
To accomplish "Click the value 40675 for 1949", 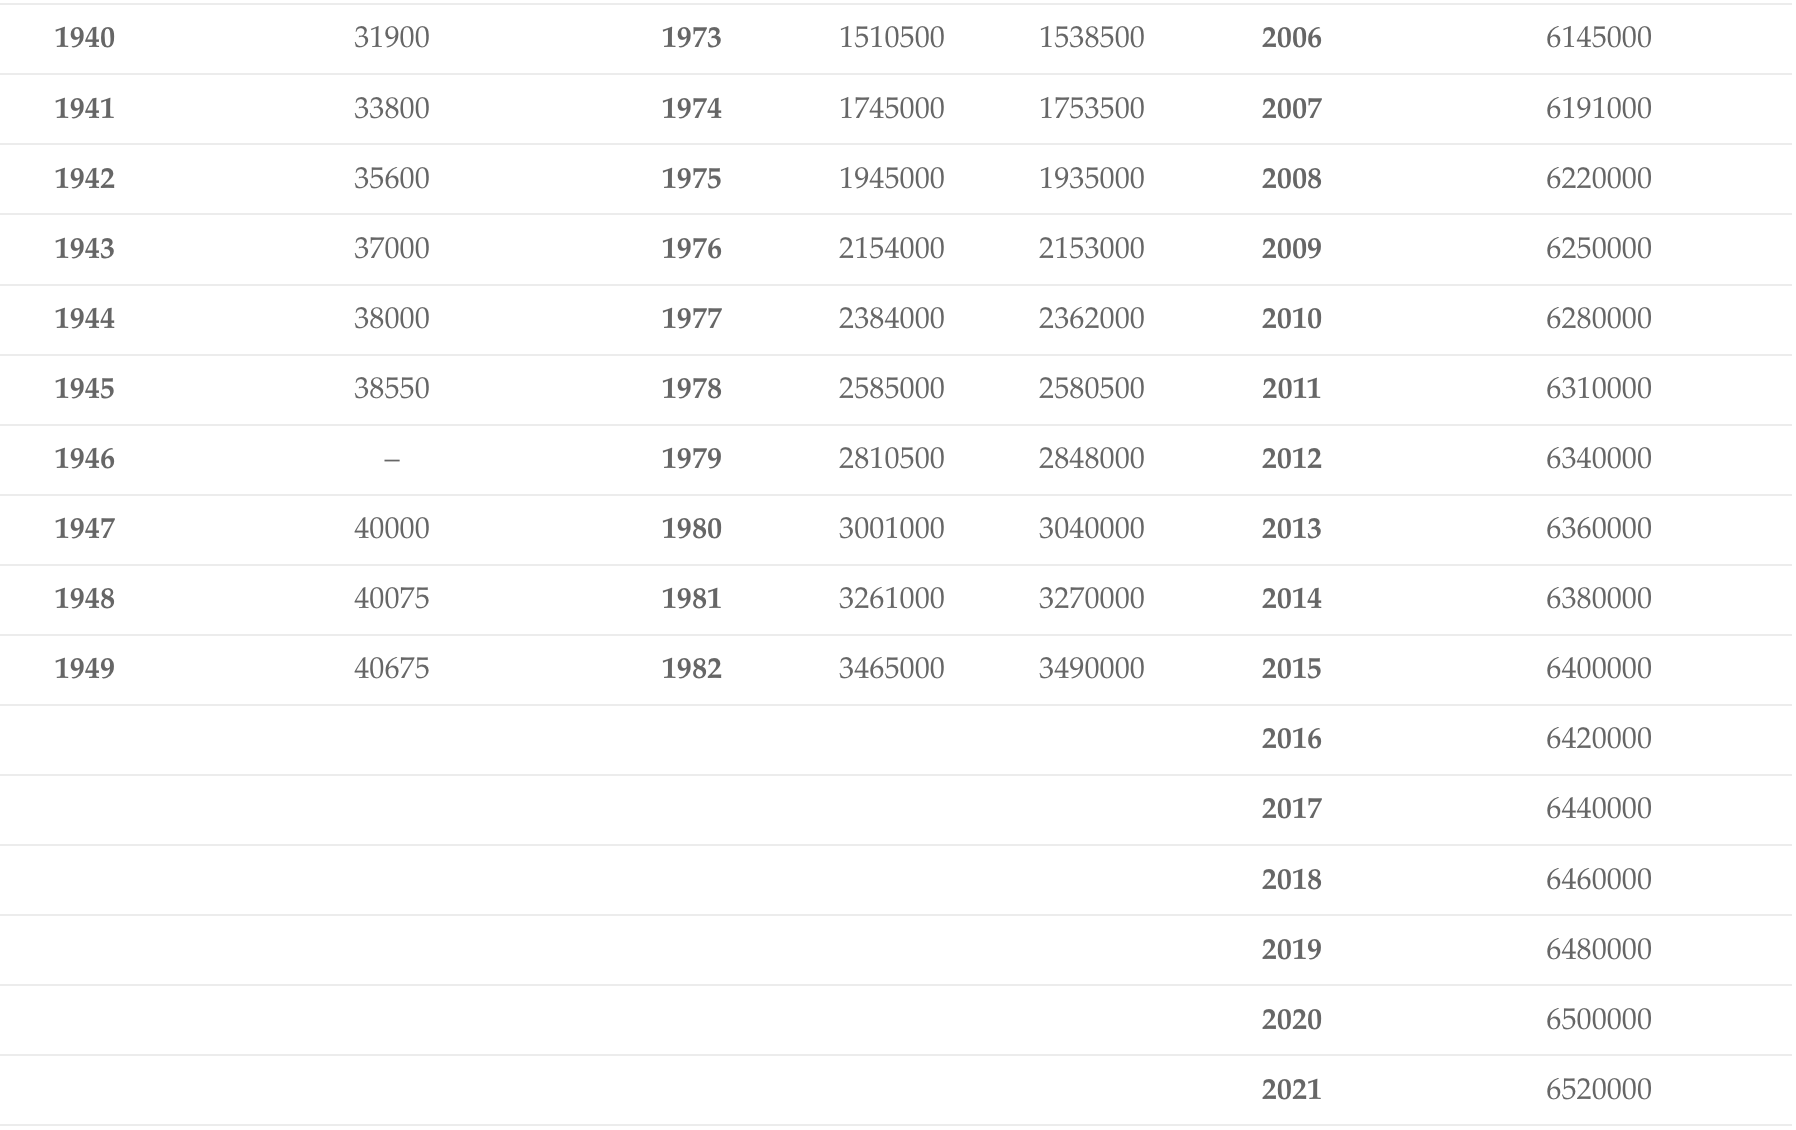I will (x=391, y=668).
